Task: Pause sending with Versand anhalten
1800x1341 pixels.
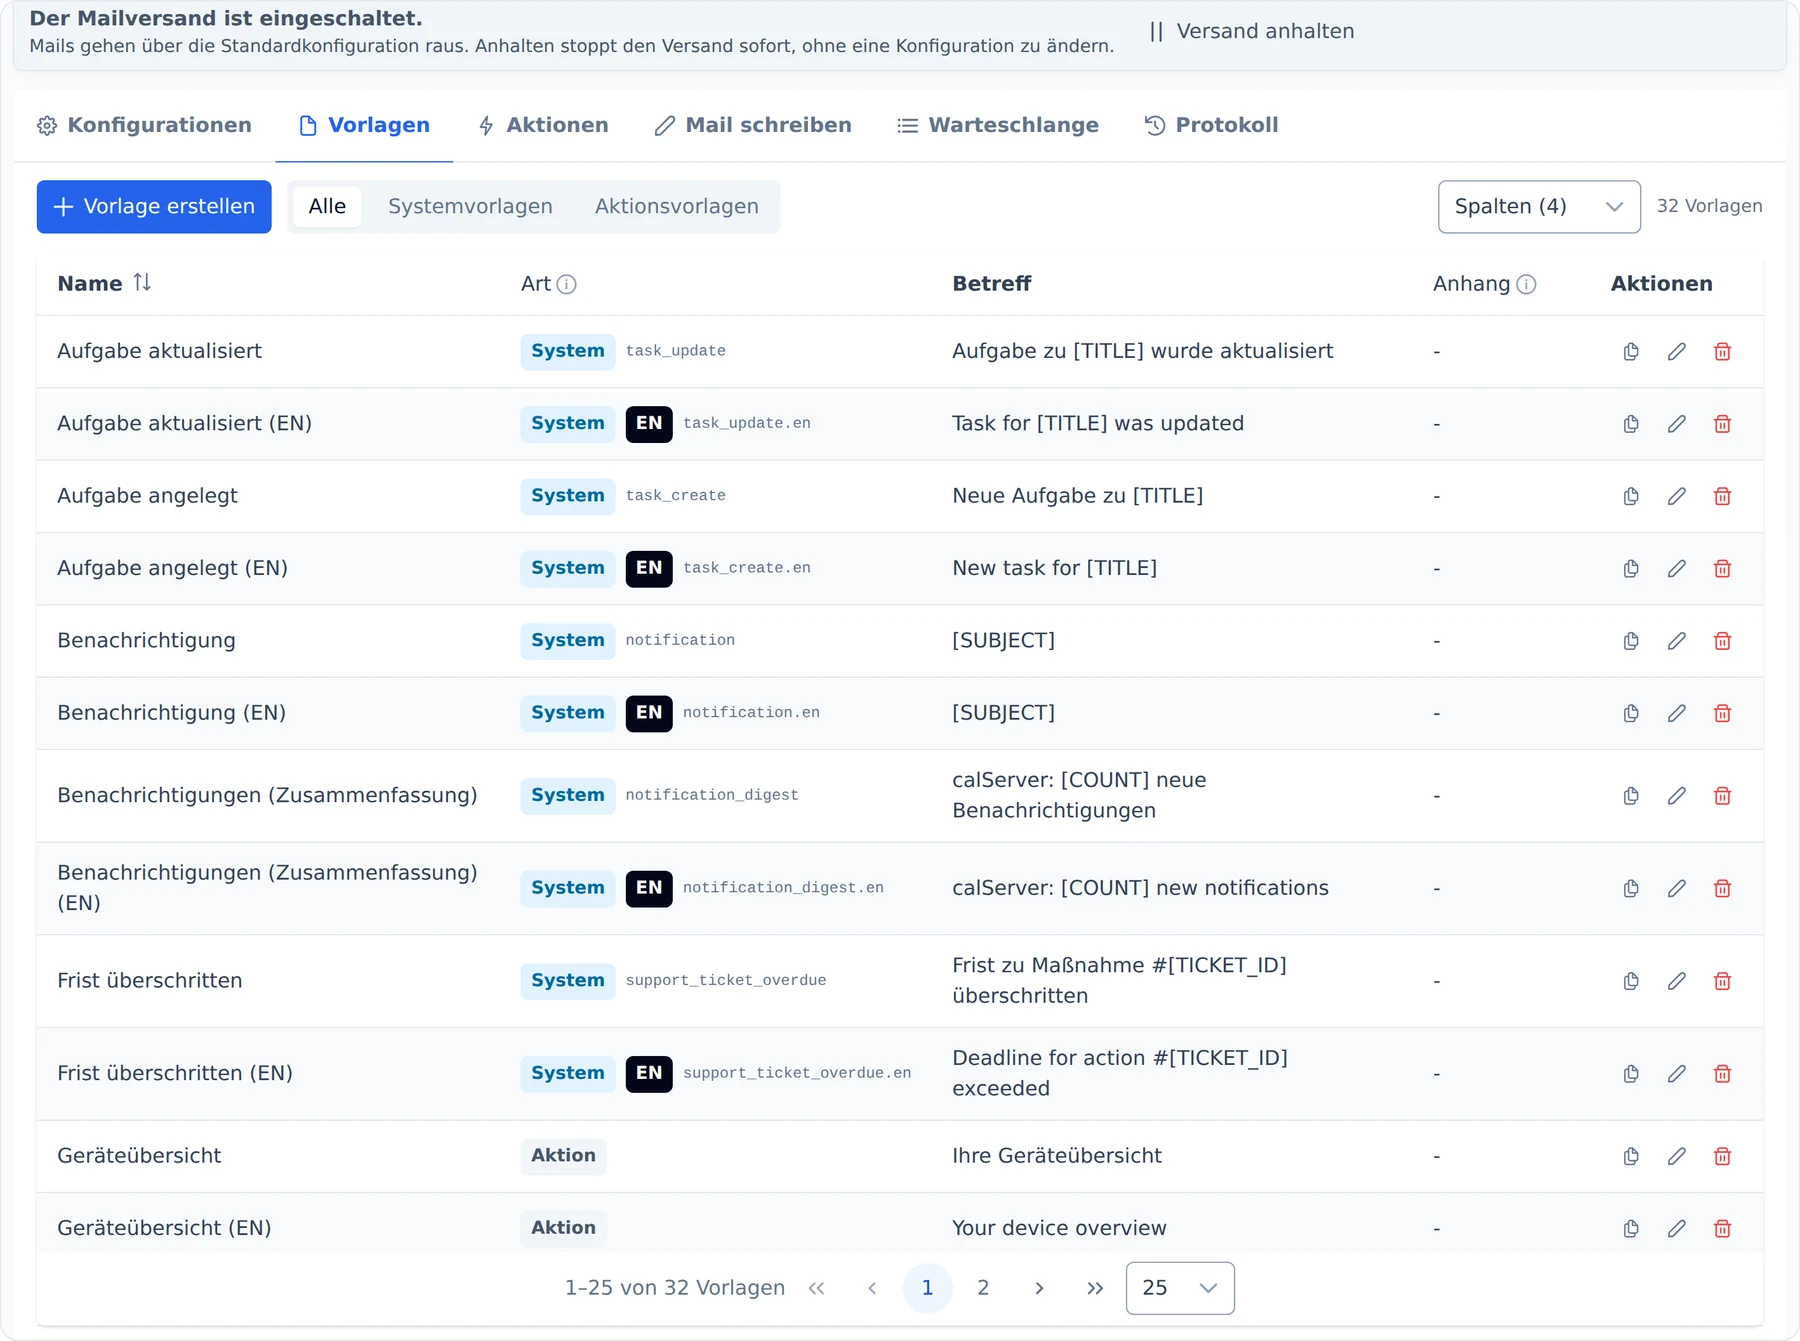Action: point(1252,31)
